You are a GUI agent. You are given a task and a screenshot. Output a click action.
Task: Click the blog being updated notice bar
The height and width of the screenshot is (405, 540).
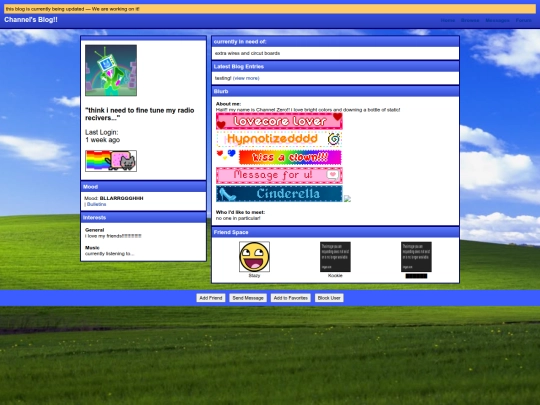coord(270,9)
